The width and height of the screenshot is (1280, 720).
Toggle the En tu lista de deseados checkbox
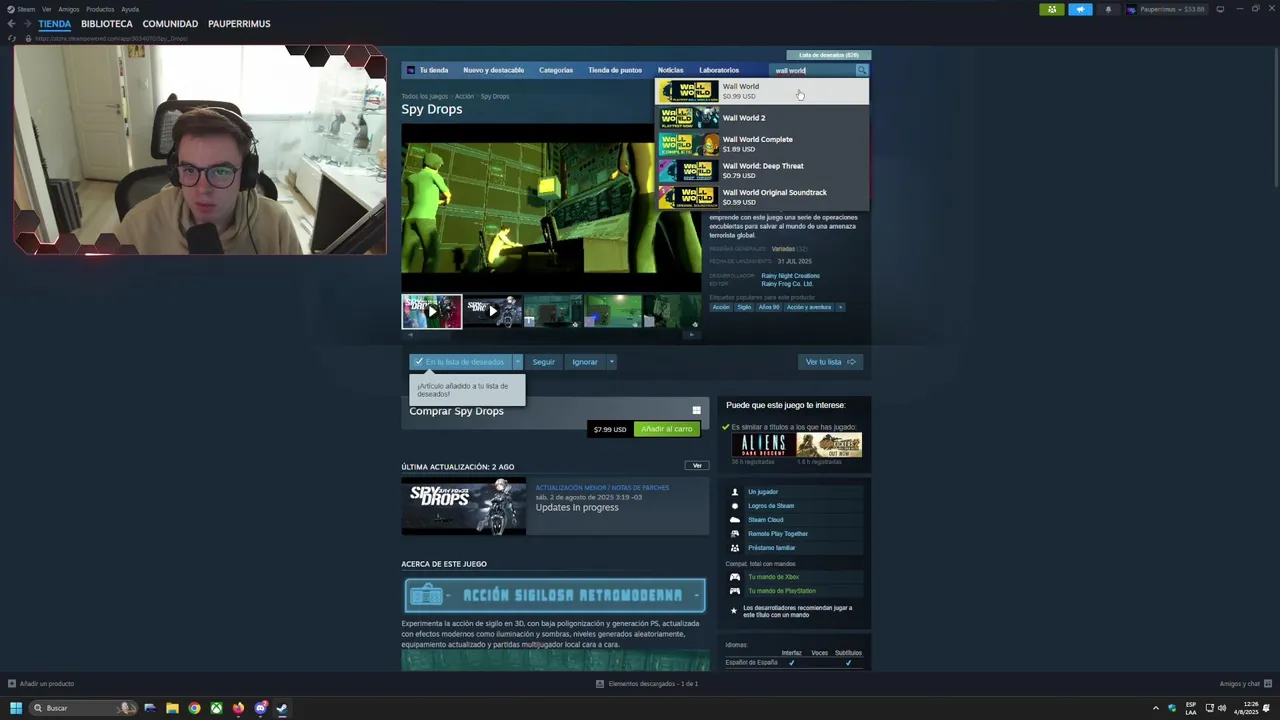(419, 362)
